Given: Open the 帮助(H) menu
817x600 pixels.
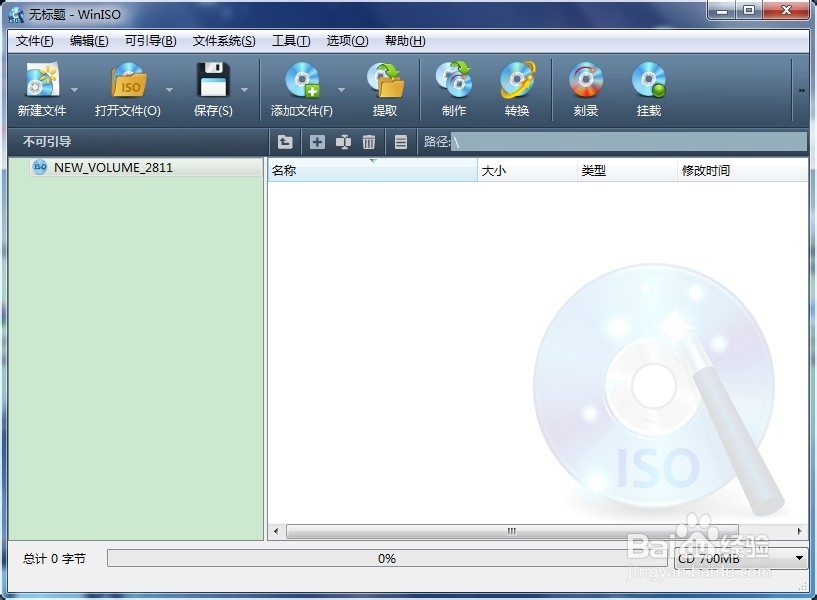Looking at the screenshot, I should [x=405, y=41].
